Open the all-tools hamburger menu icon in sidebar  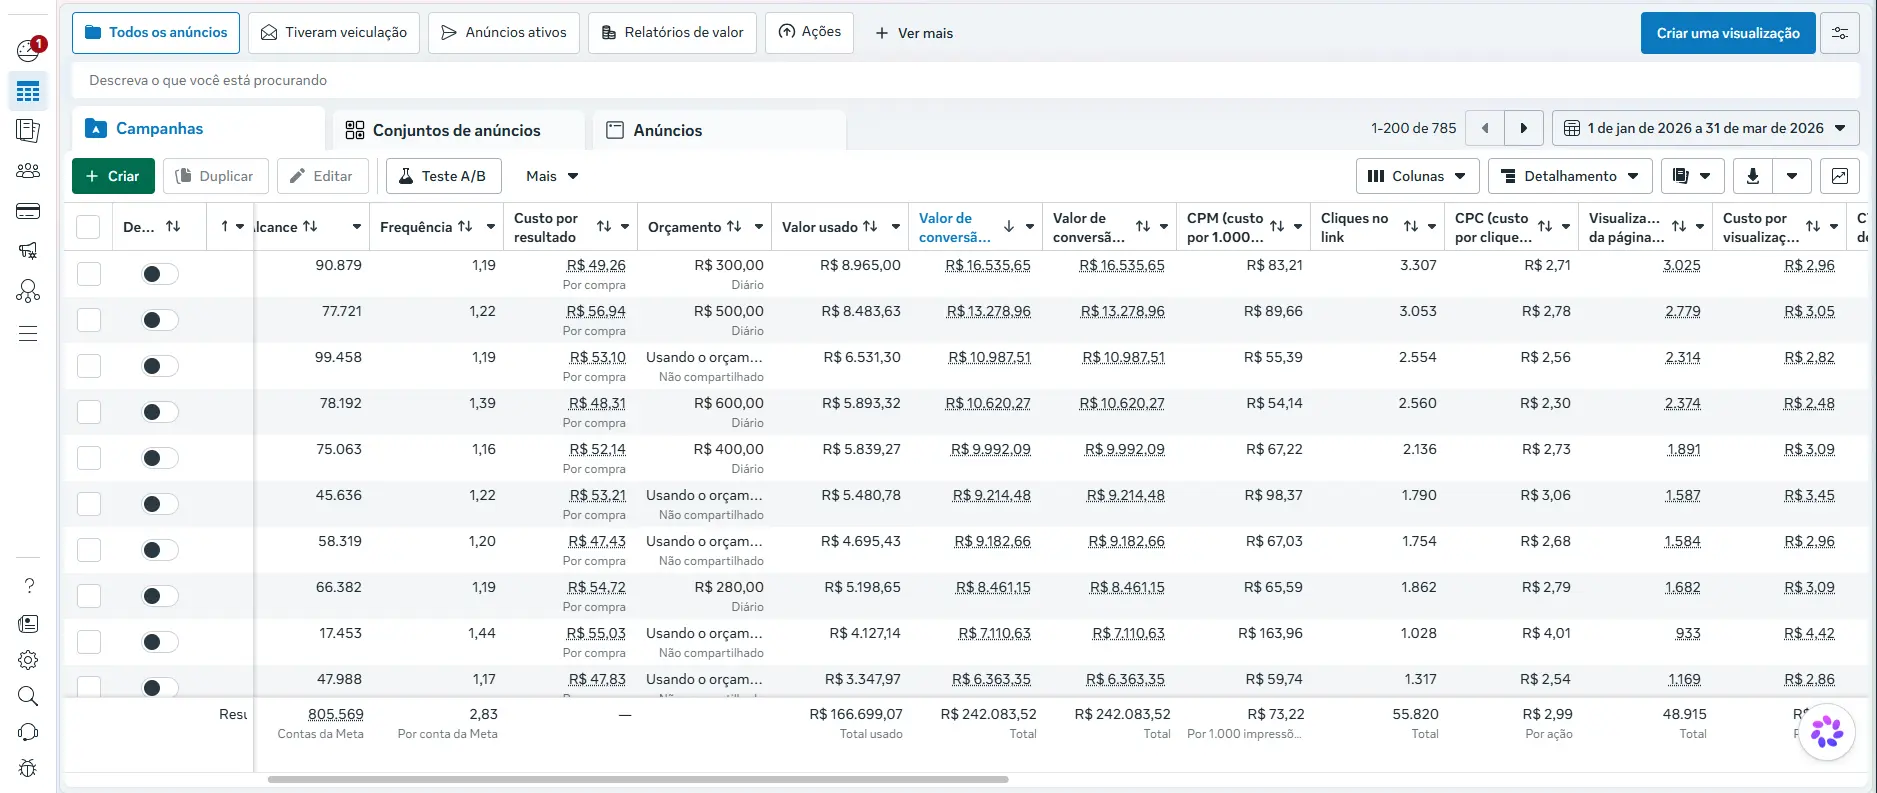coord(28,334)
